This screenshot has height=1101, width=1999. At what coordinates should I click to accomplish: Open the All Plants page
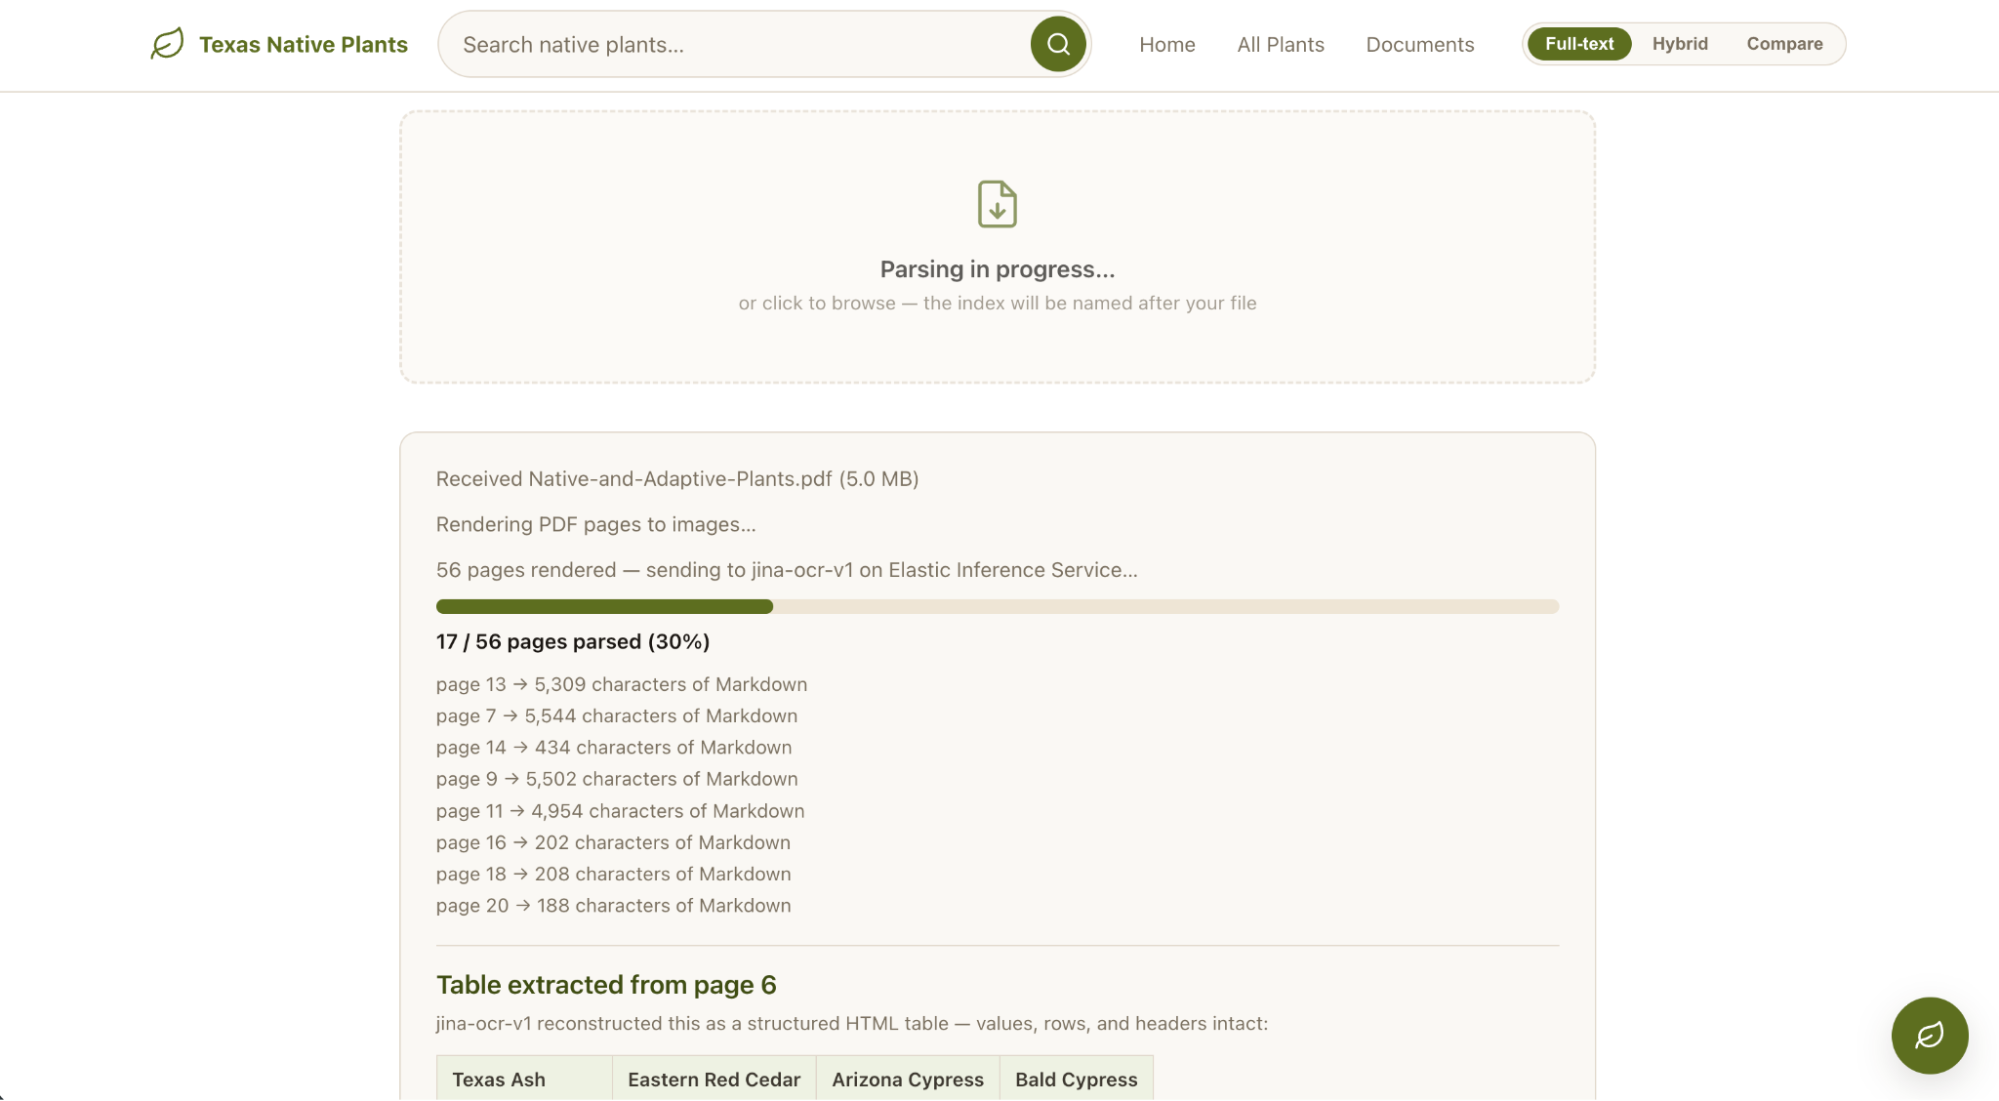1280,45
